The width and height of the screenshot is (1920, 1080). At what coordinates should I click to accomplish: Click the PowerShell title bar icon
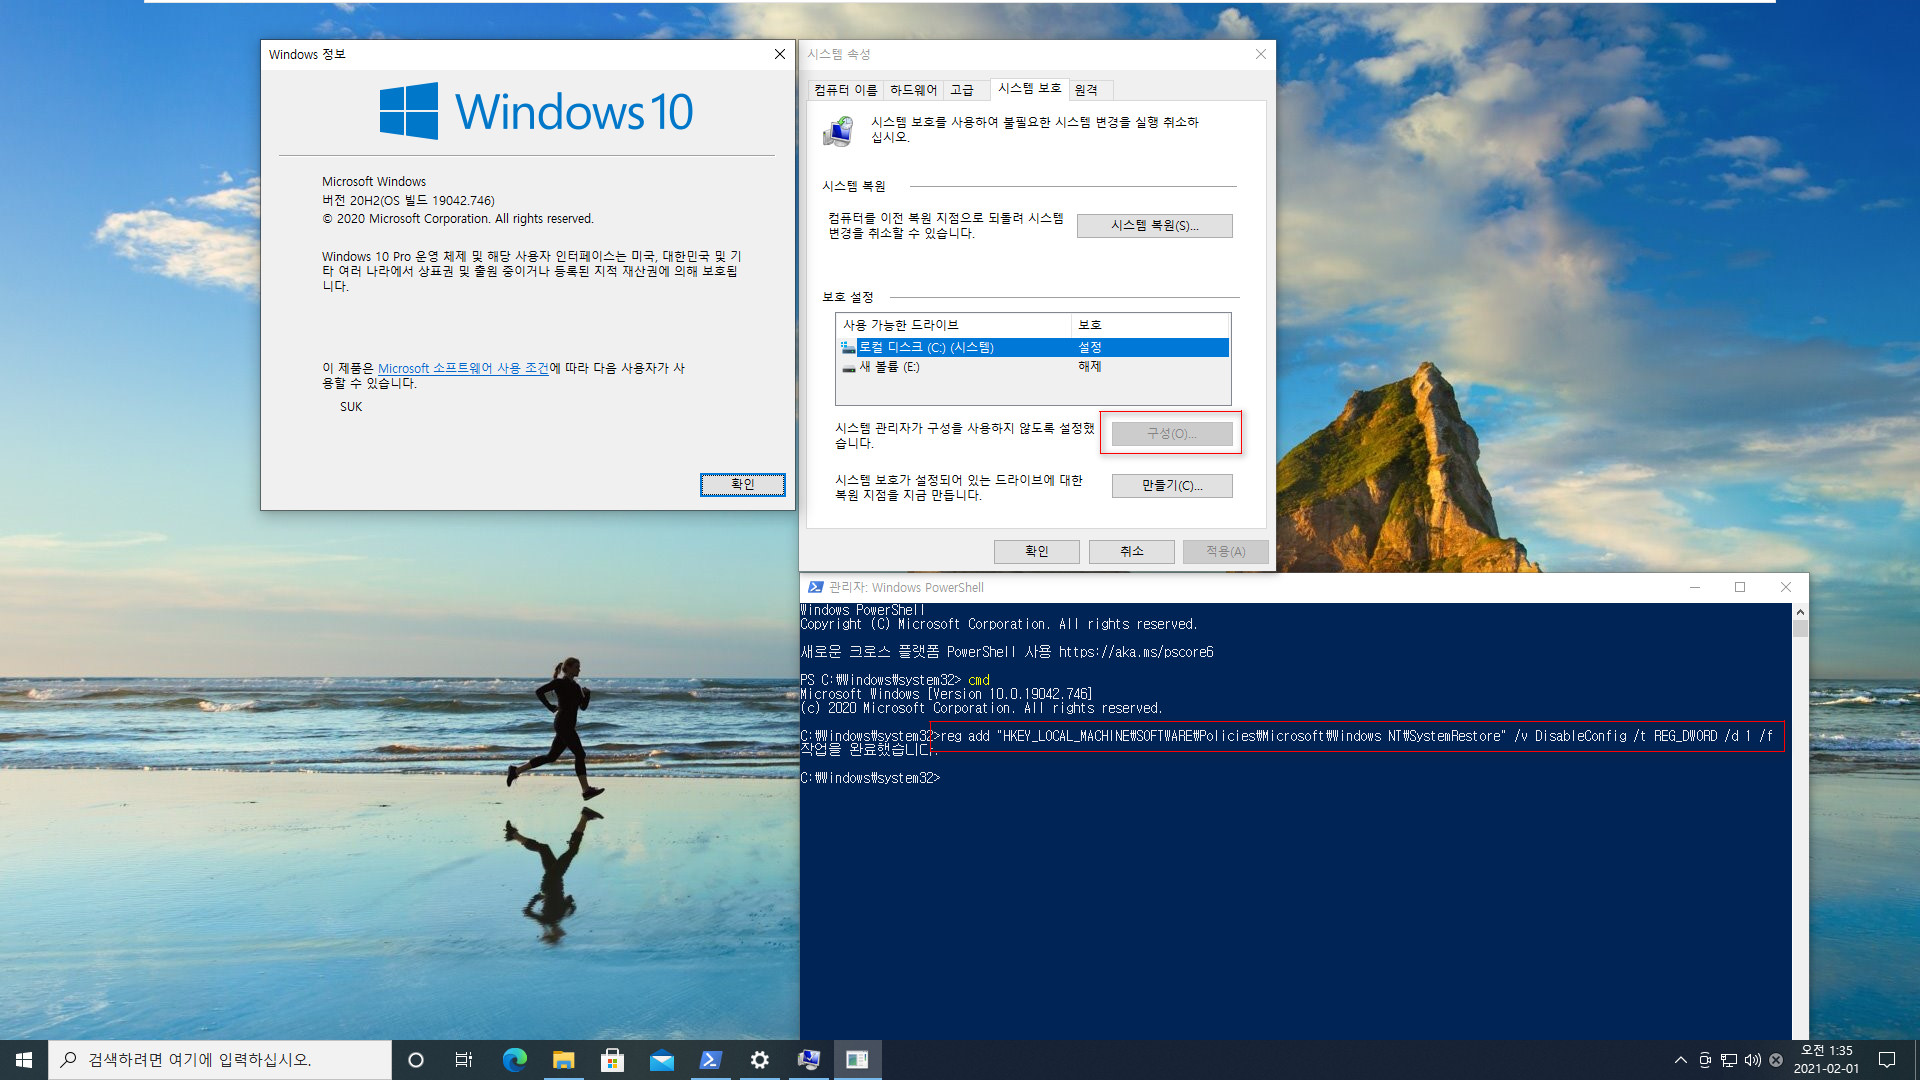pyautogui.click(x=815, y=587)
